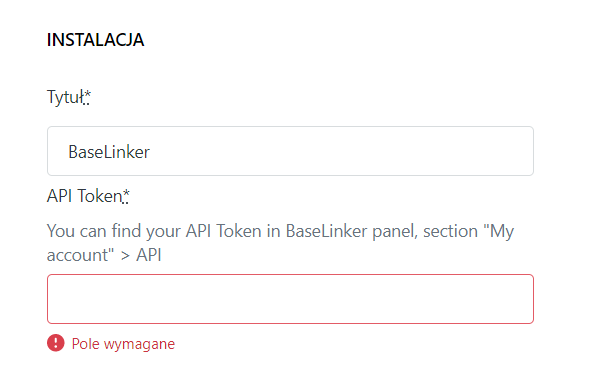Image resolution: width=595 pixels, height=366 pixels.
Task: Click the left edge of the API Token input
Action: click(x=55, y=299)
